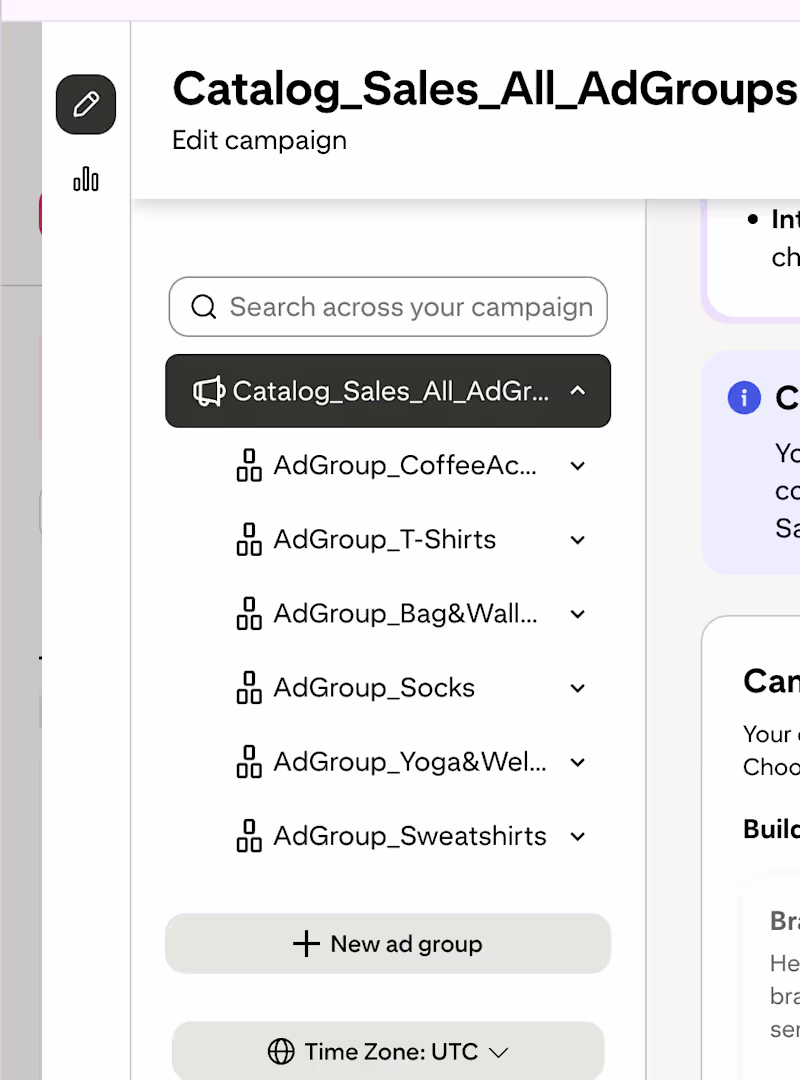
Task: Expand the AdGroup_Bag&Wall... chevron
Action: [577, 614]
